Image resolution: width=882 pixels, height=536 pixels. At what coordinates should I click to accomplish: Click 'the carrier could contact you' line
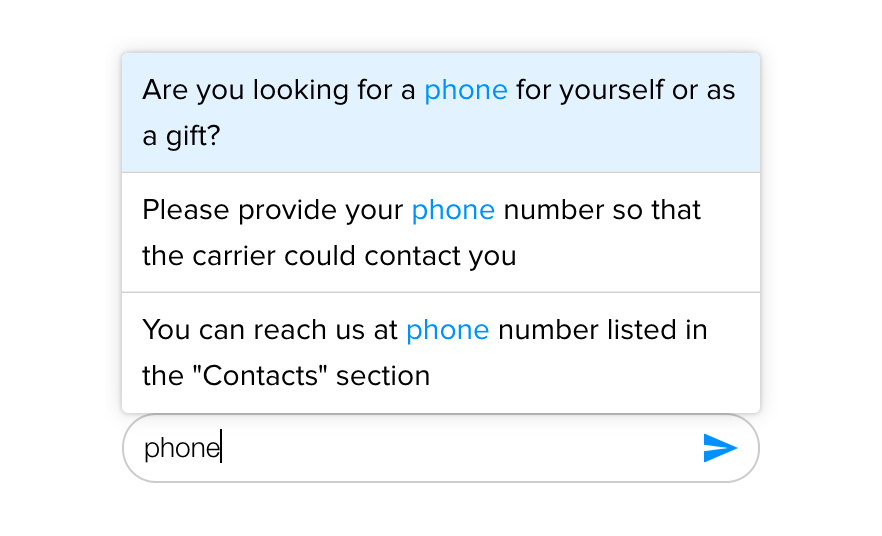[329, 256]
